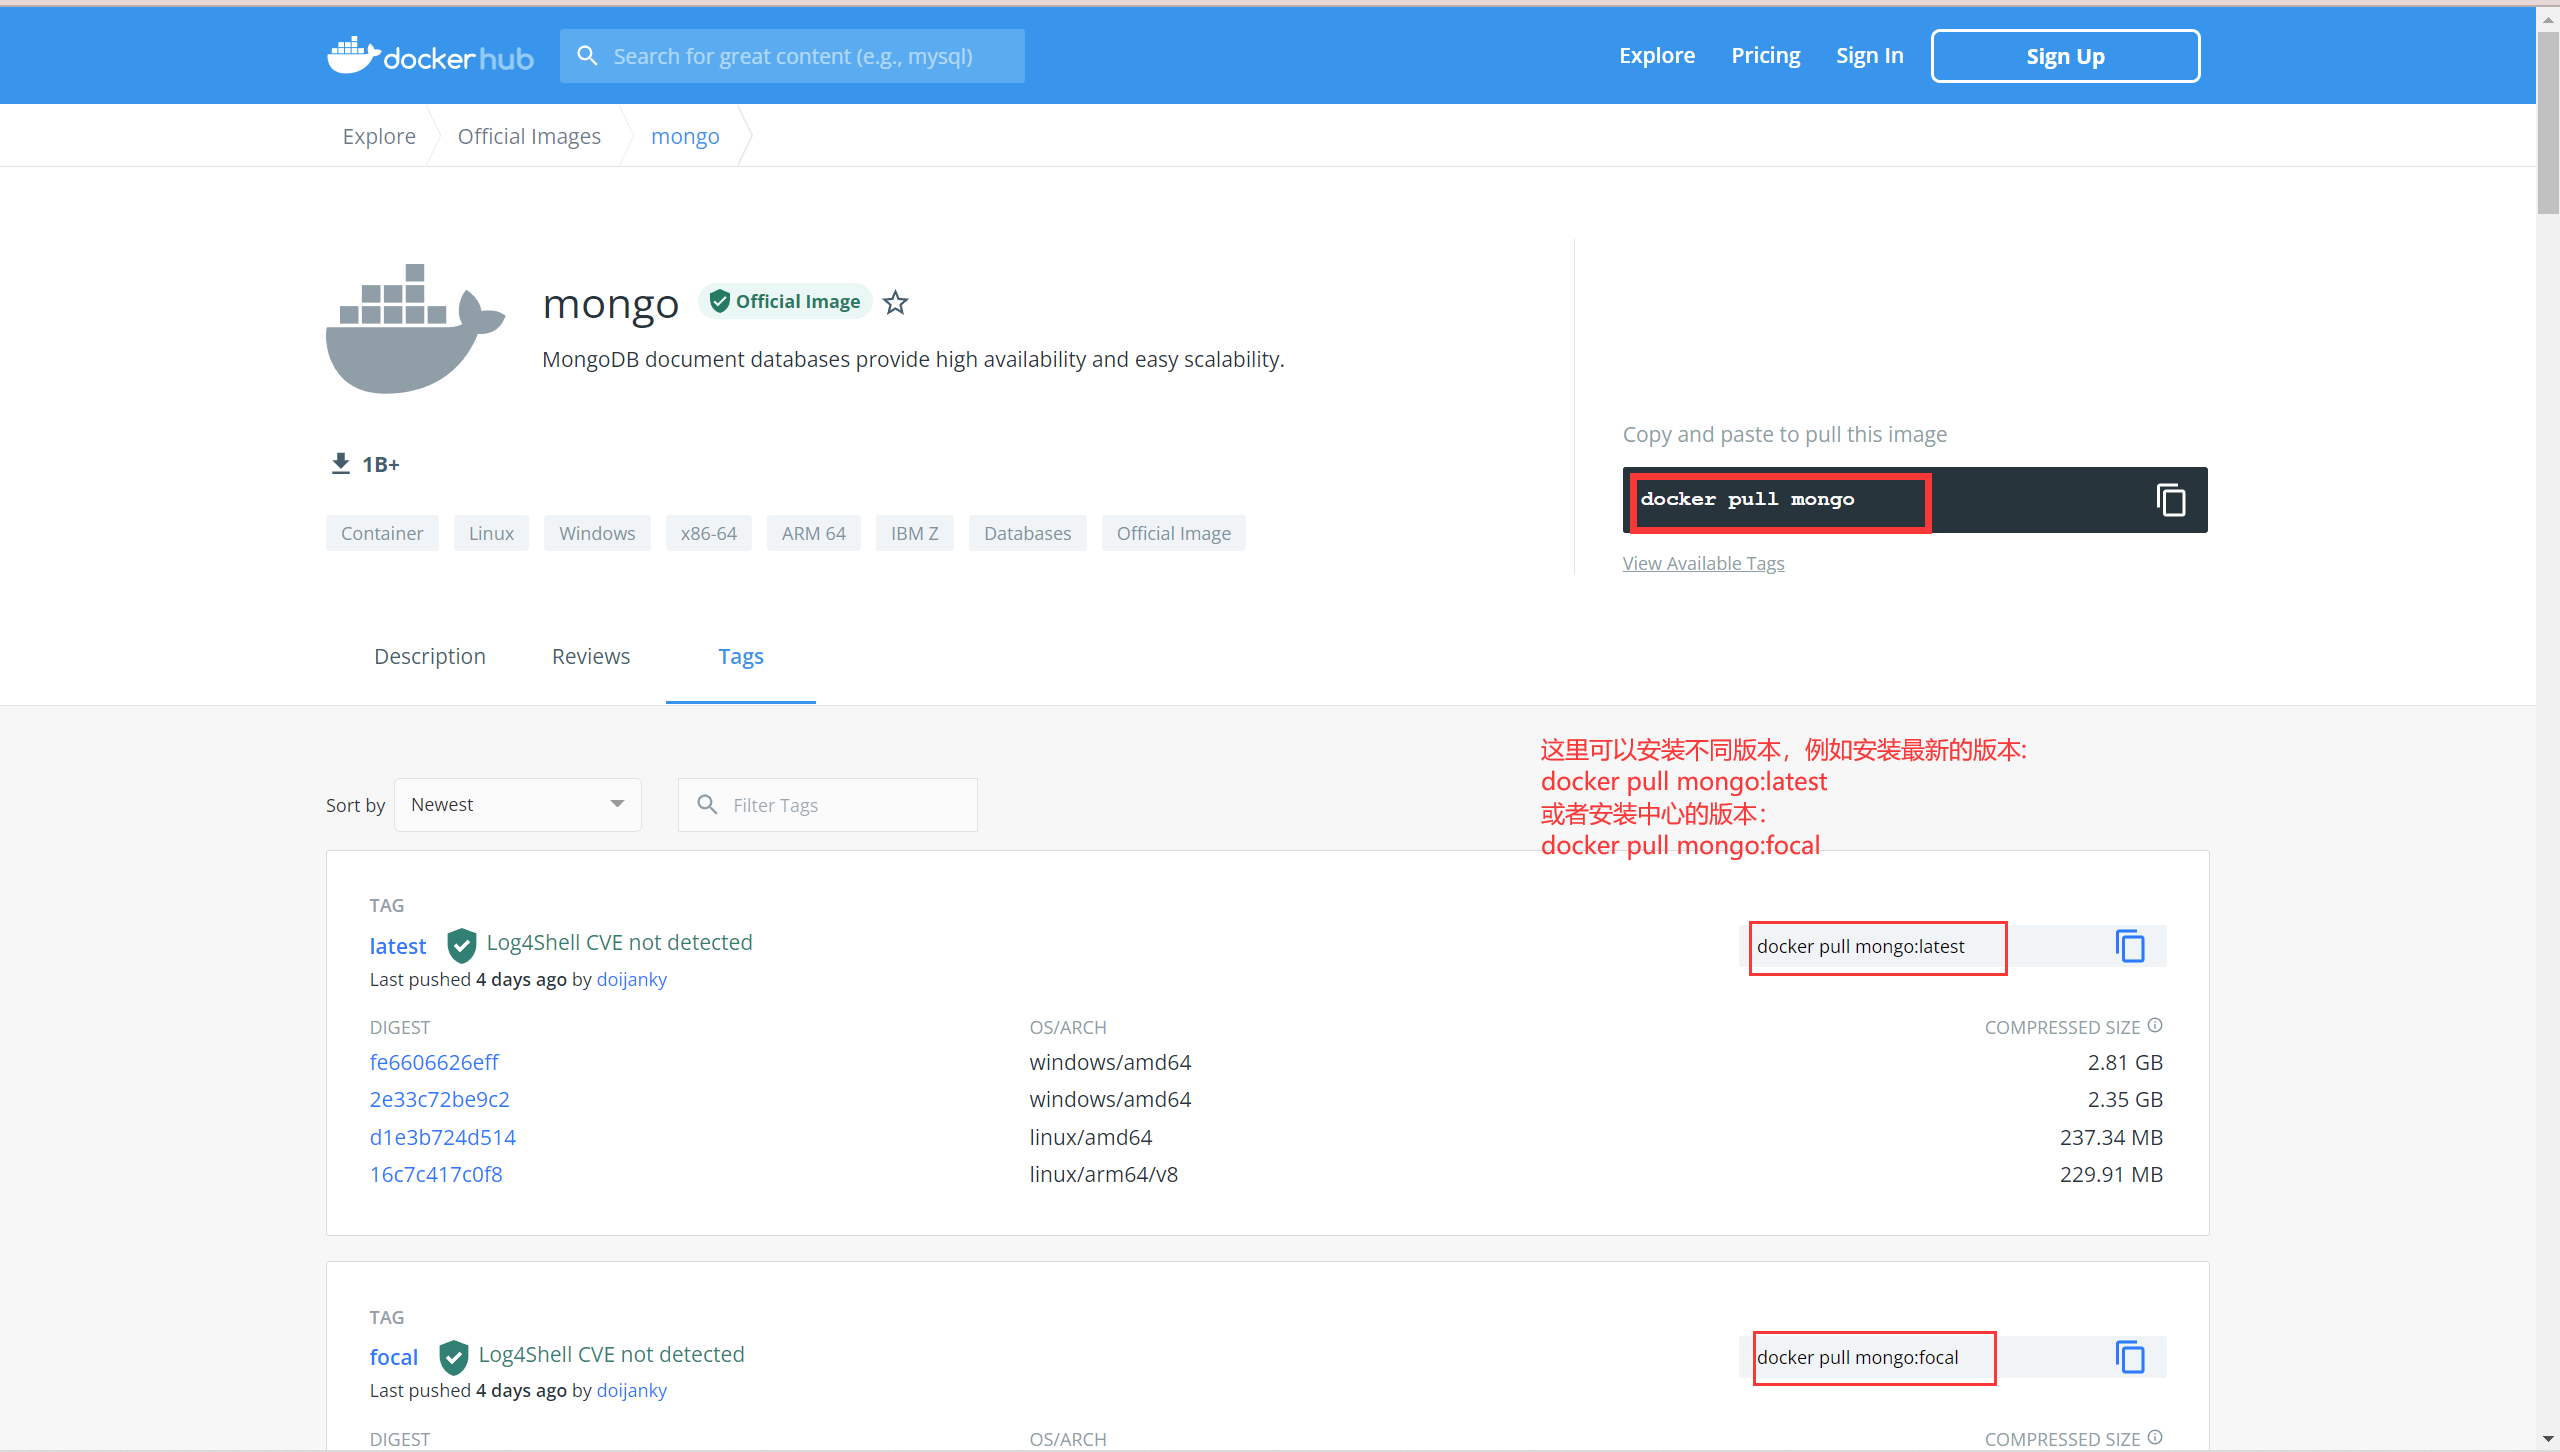The height and width of the screenshot is (1452, 2560).
Task: Open digest fe6606626eff
Action: click(434, 1062)
